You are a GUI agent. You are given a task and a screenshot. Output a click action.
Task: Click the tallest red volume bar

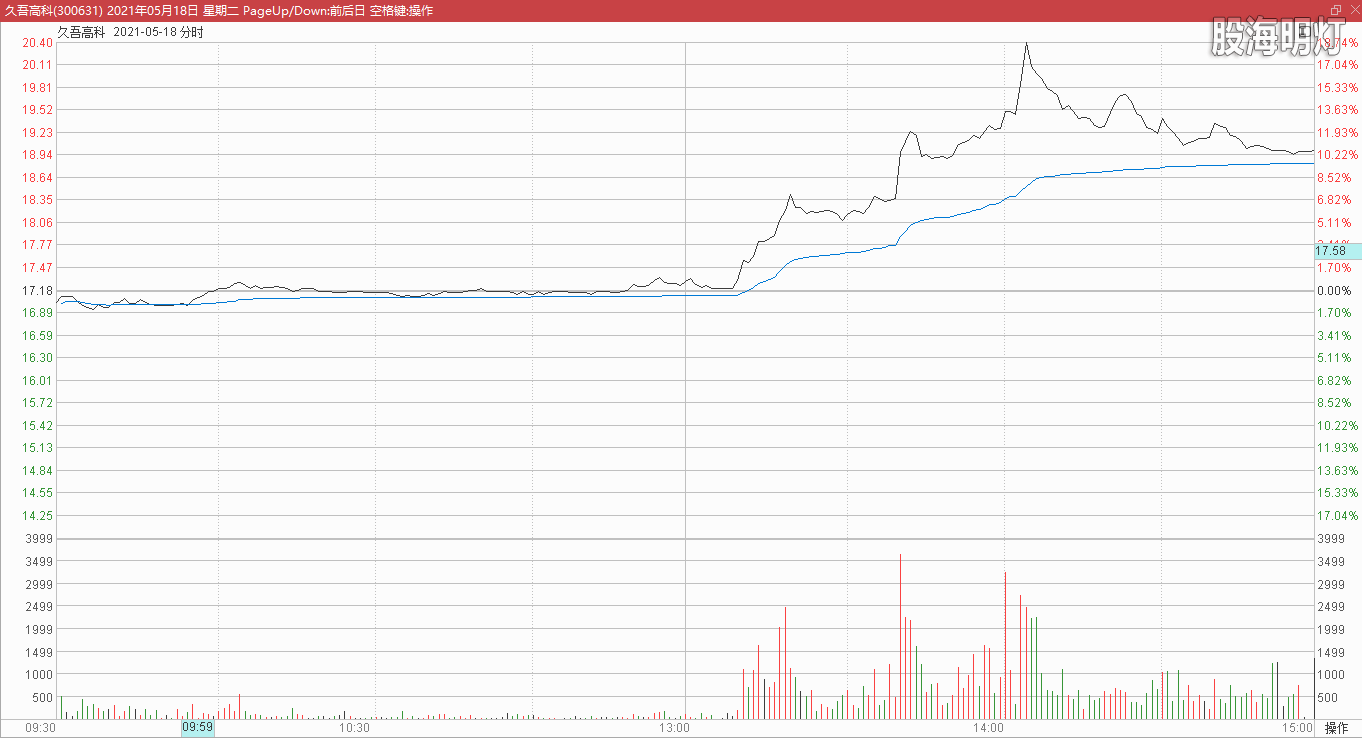tap(900, 636)
